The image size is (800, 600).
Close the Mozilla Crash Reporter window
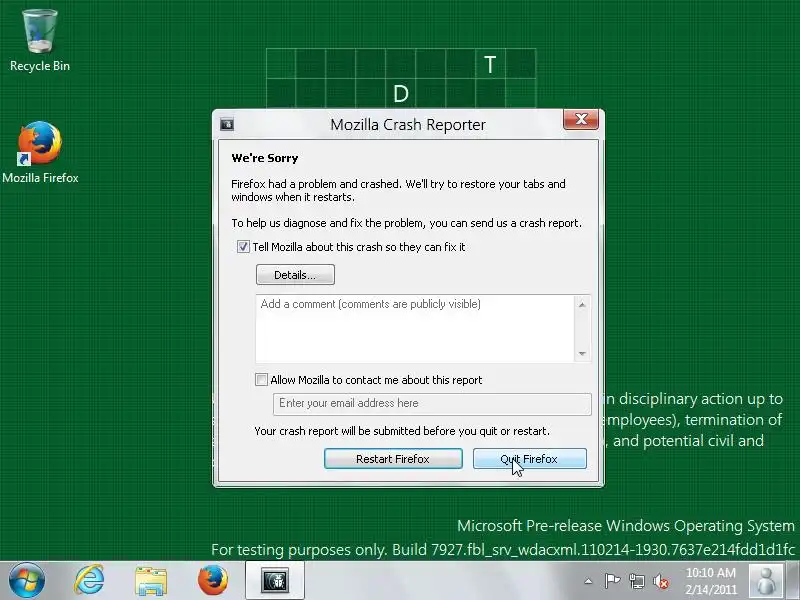click(x=581, y=119)
